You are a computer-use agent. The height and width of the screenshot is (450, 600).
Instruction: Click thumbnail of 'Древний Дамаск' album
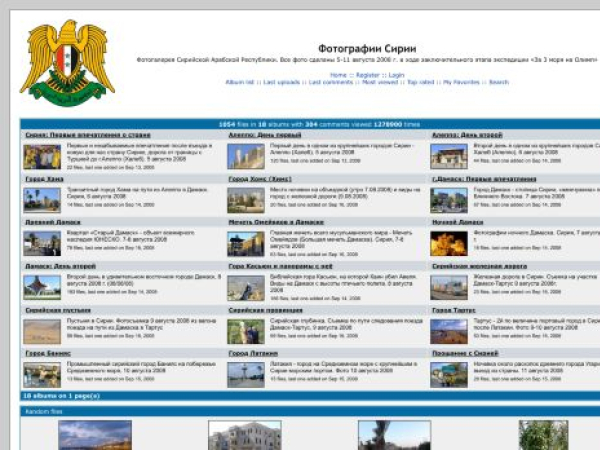42,244
